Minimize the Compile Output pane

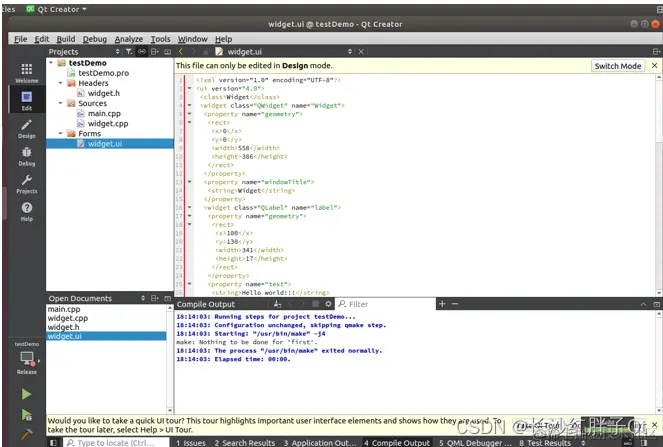point(643,304)
